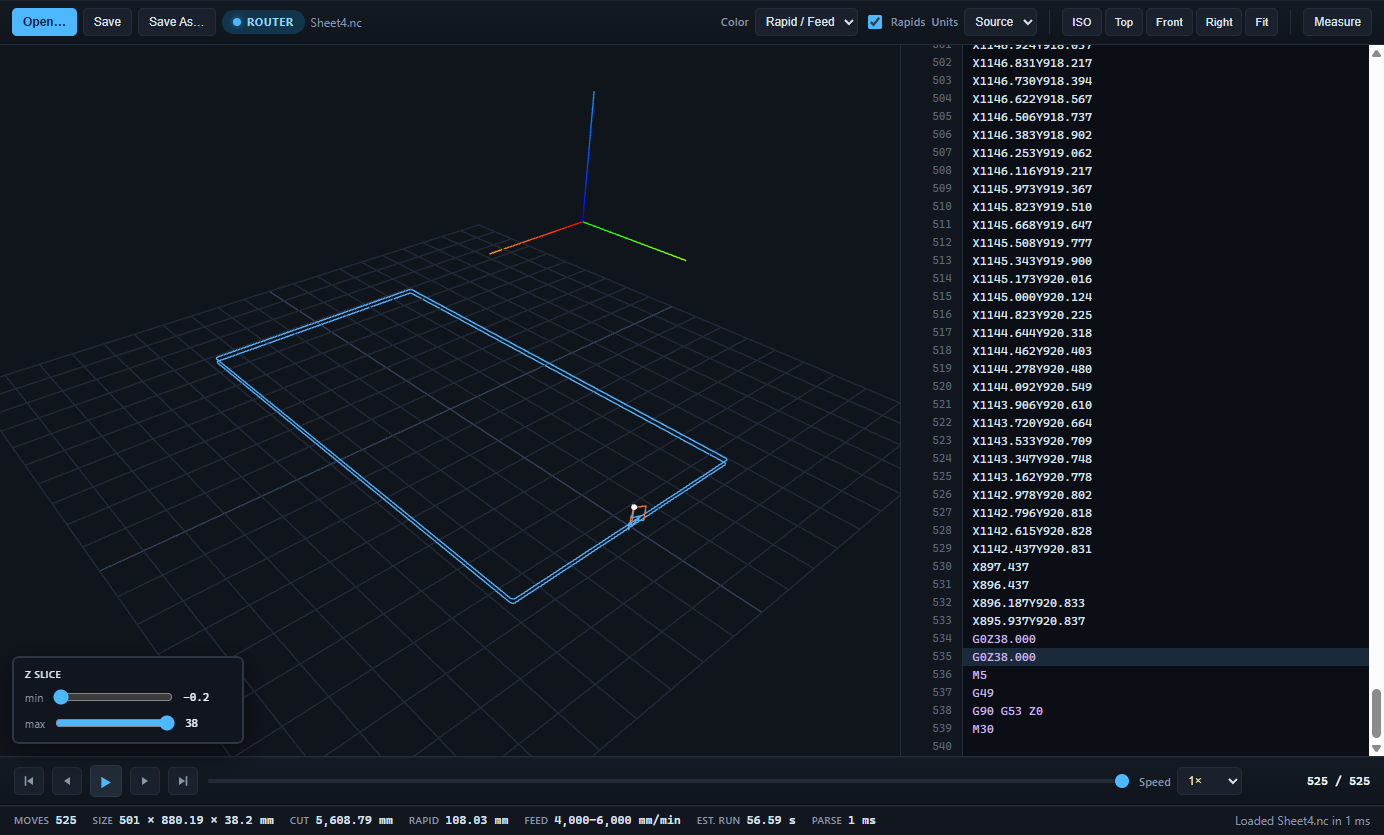Fit toolpath to view
The width and height of the screenshot is (1384, 835).
pos(1262,22)
